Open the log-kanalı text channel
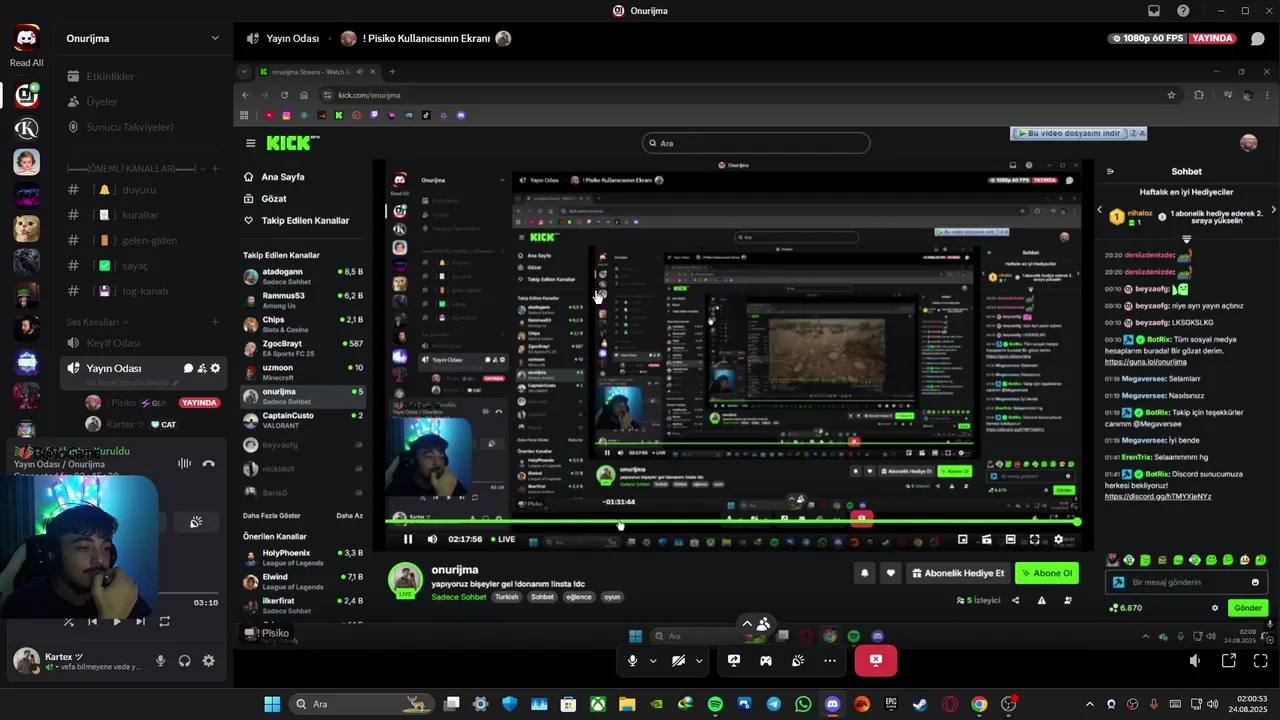The image size is (1280, 720). point(143,291)
